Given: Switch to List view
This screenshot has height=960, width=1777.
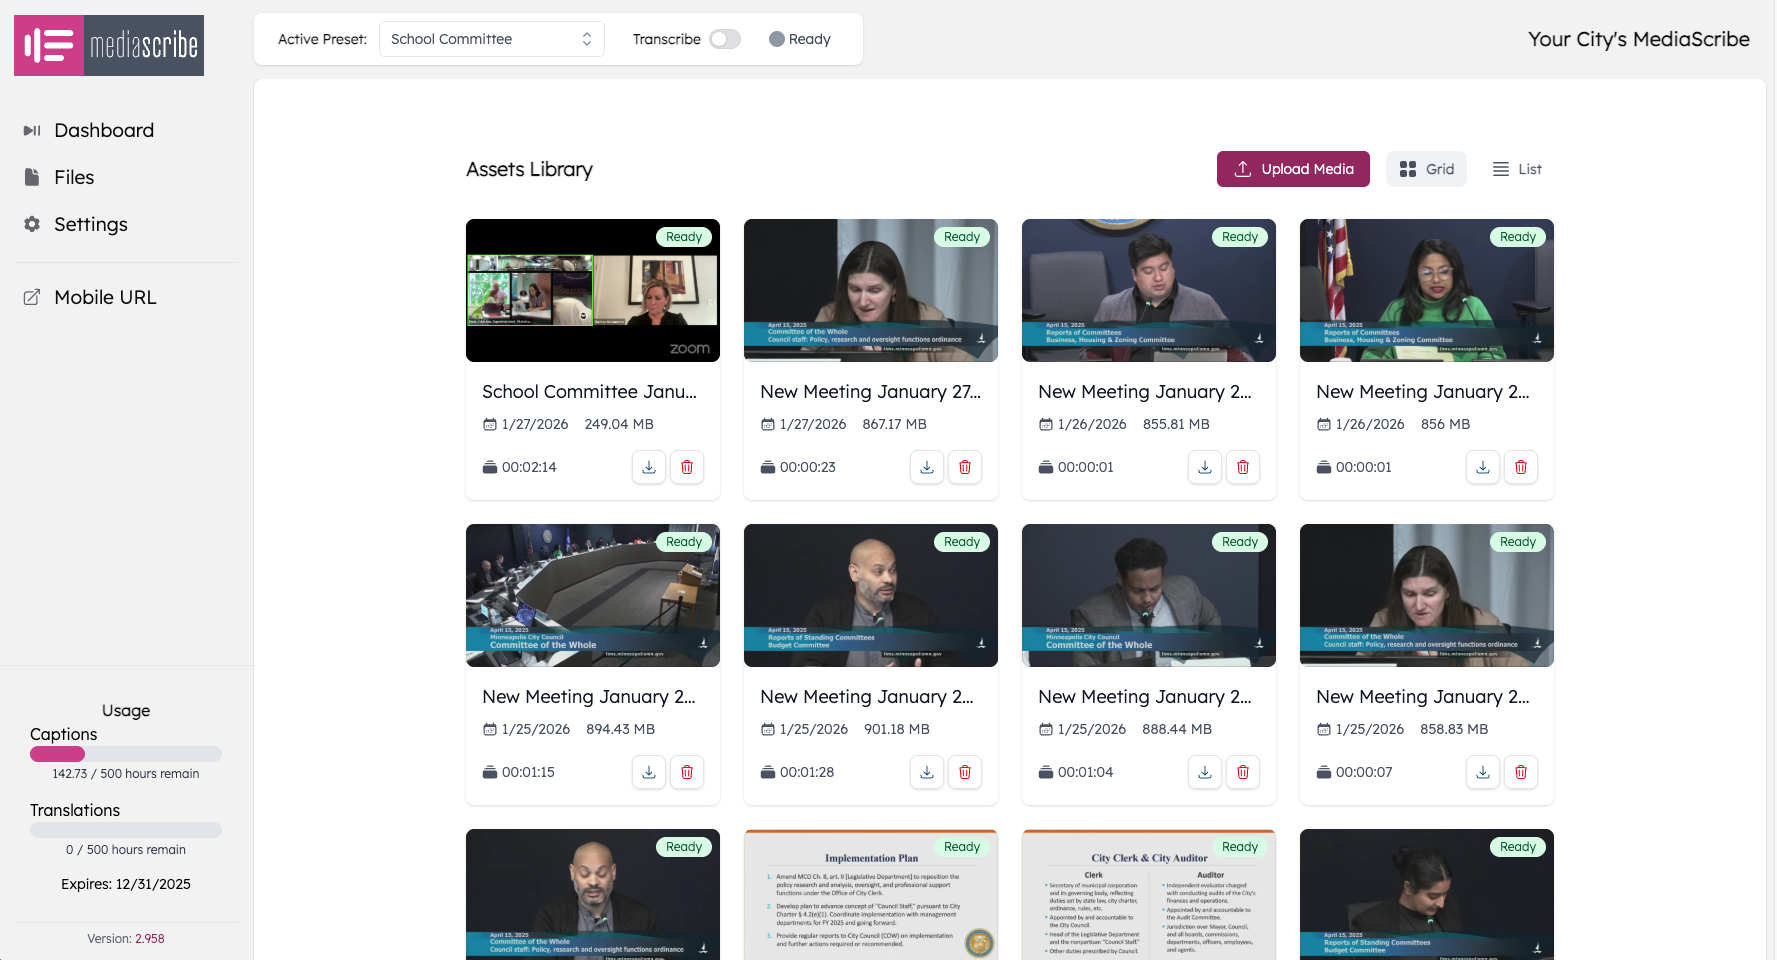Looking at the screenshot, I should tap(1516, 169).
